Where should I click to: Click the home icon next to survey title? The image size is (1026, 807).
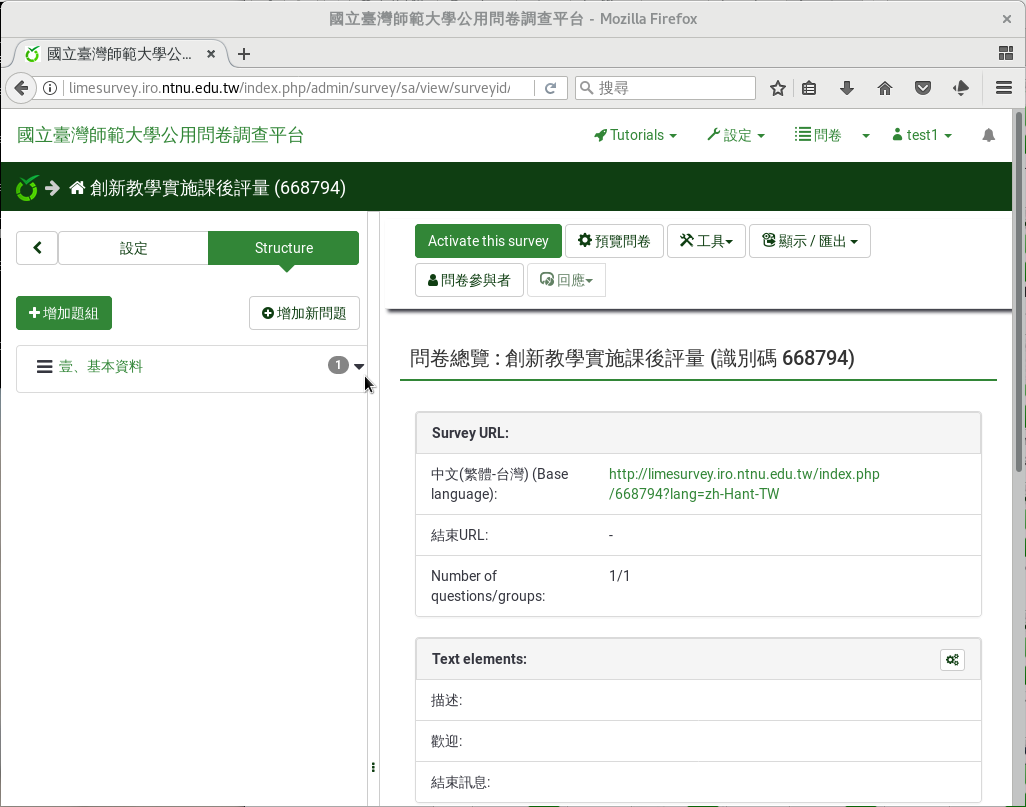coord(77,188)
